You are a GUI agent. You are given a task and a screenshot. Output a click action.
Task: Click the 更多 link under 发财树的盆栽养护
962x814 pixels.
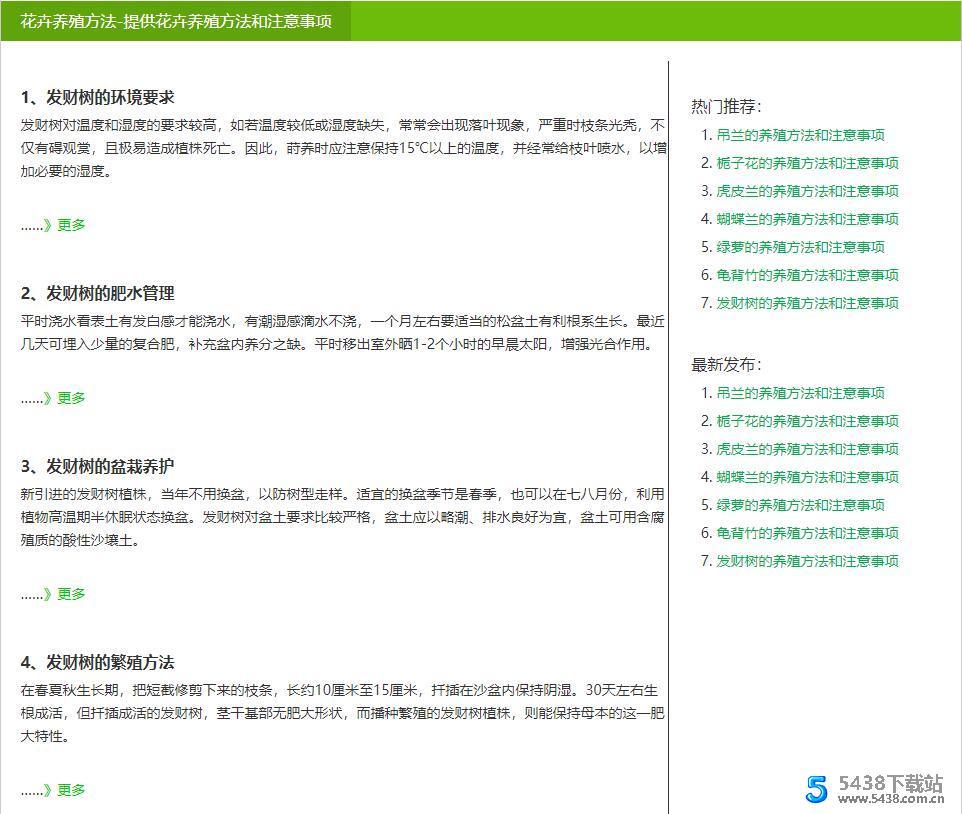coord(70,593)
